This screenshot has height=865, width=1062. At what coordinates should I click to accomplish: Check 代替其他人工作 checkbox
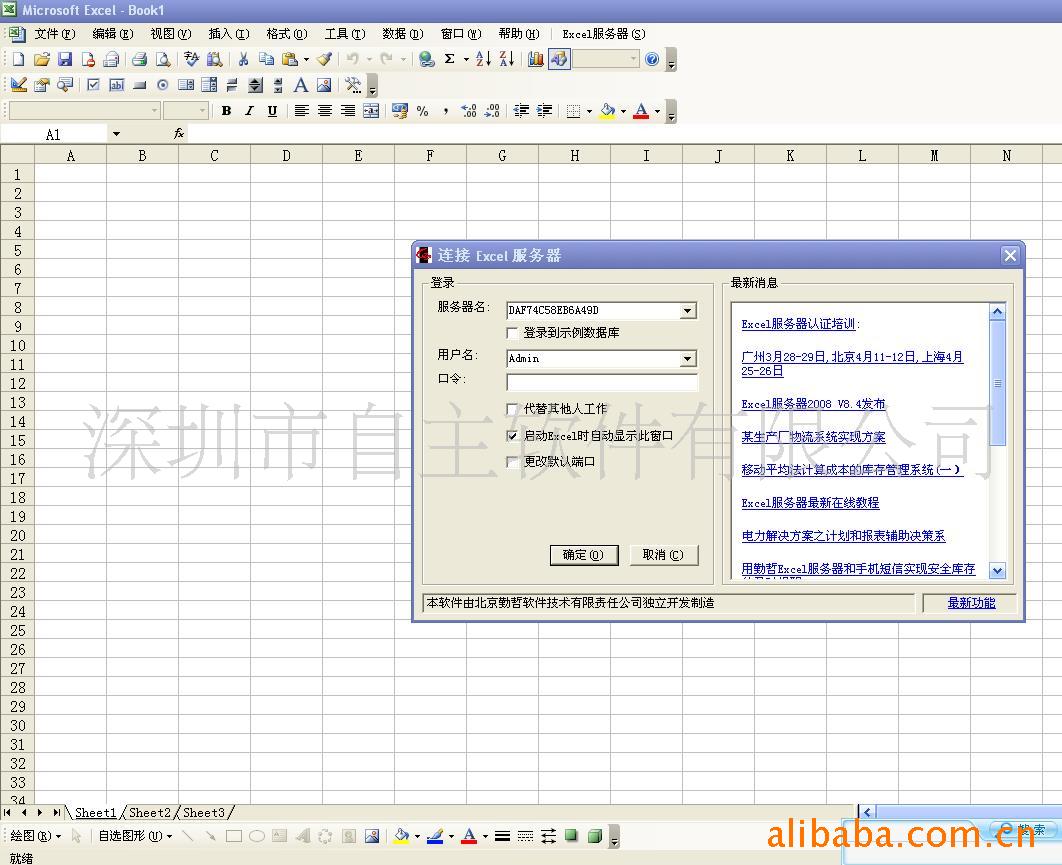click(512, 408)
